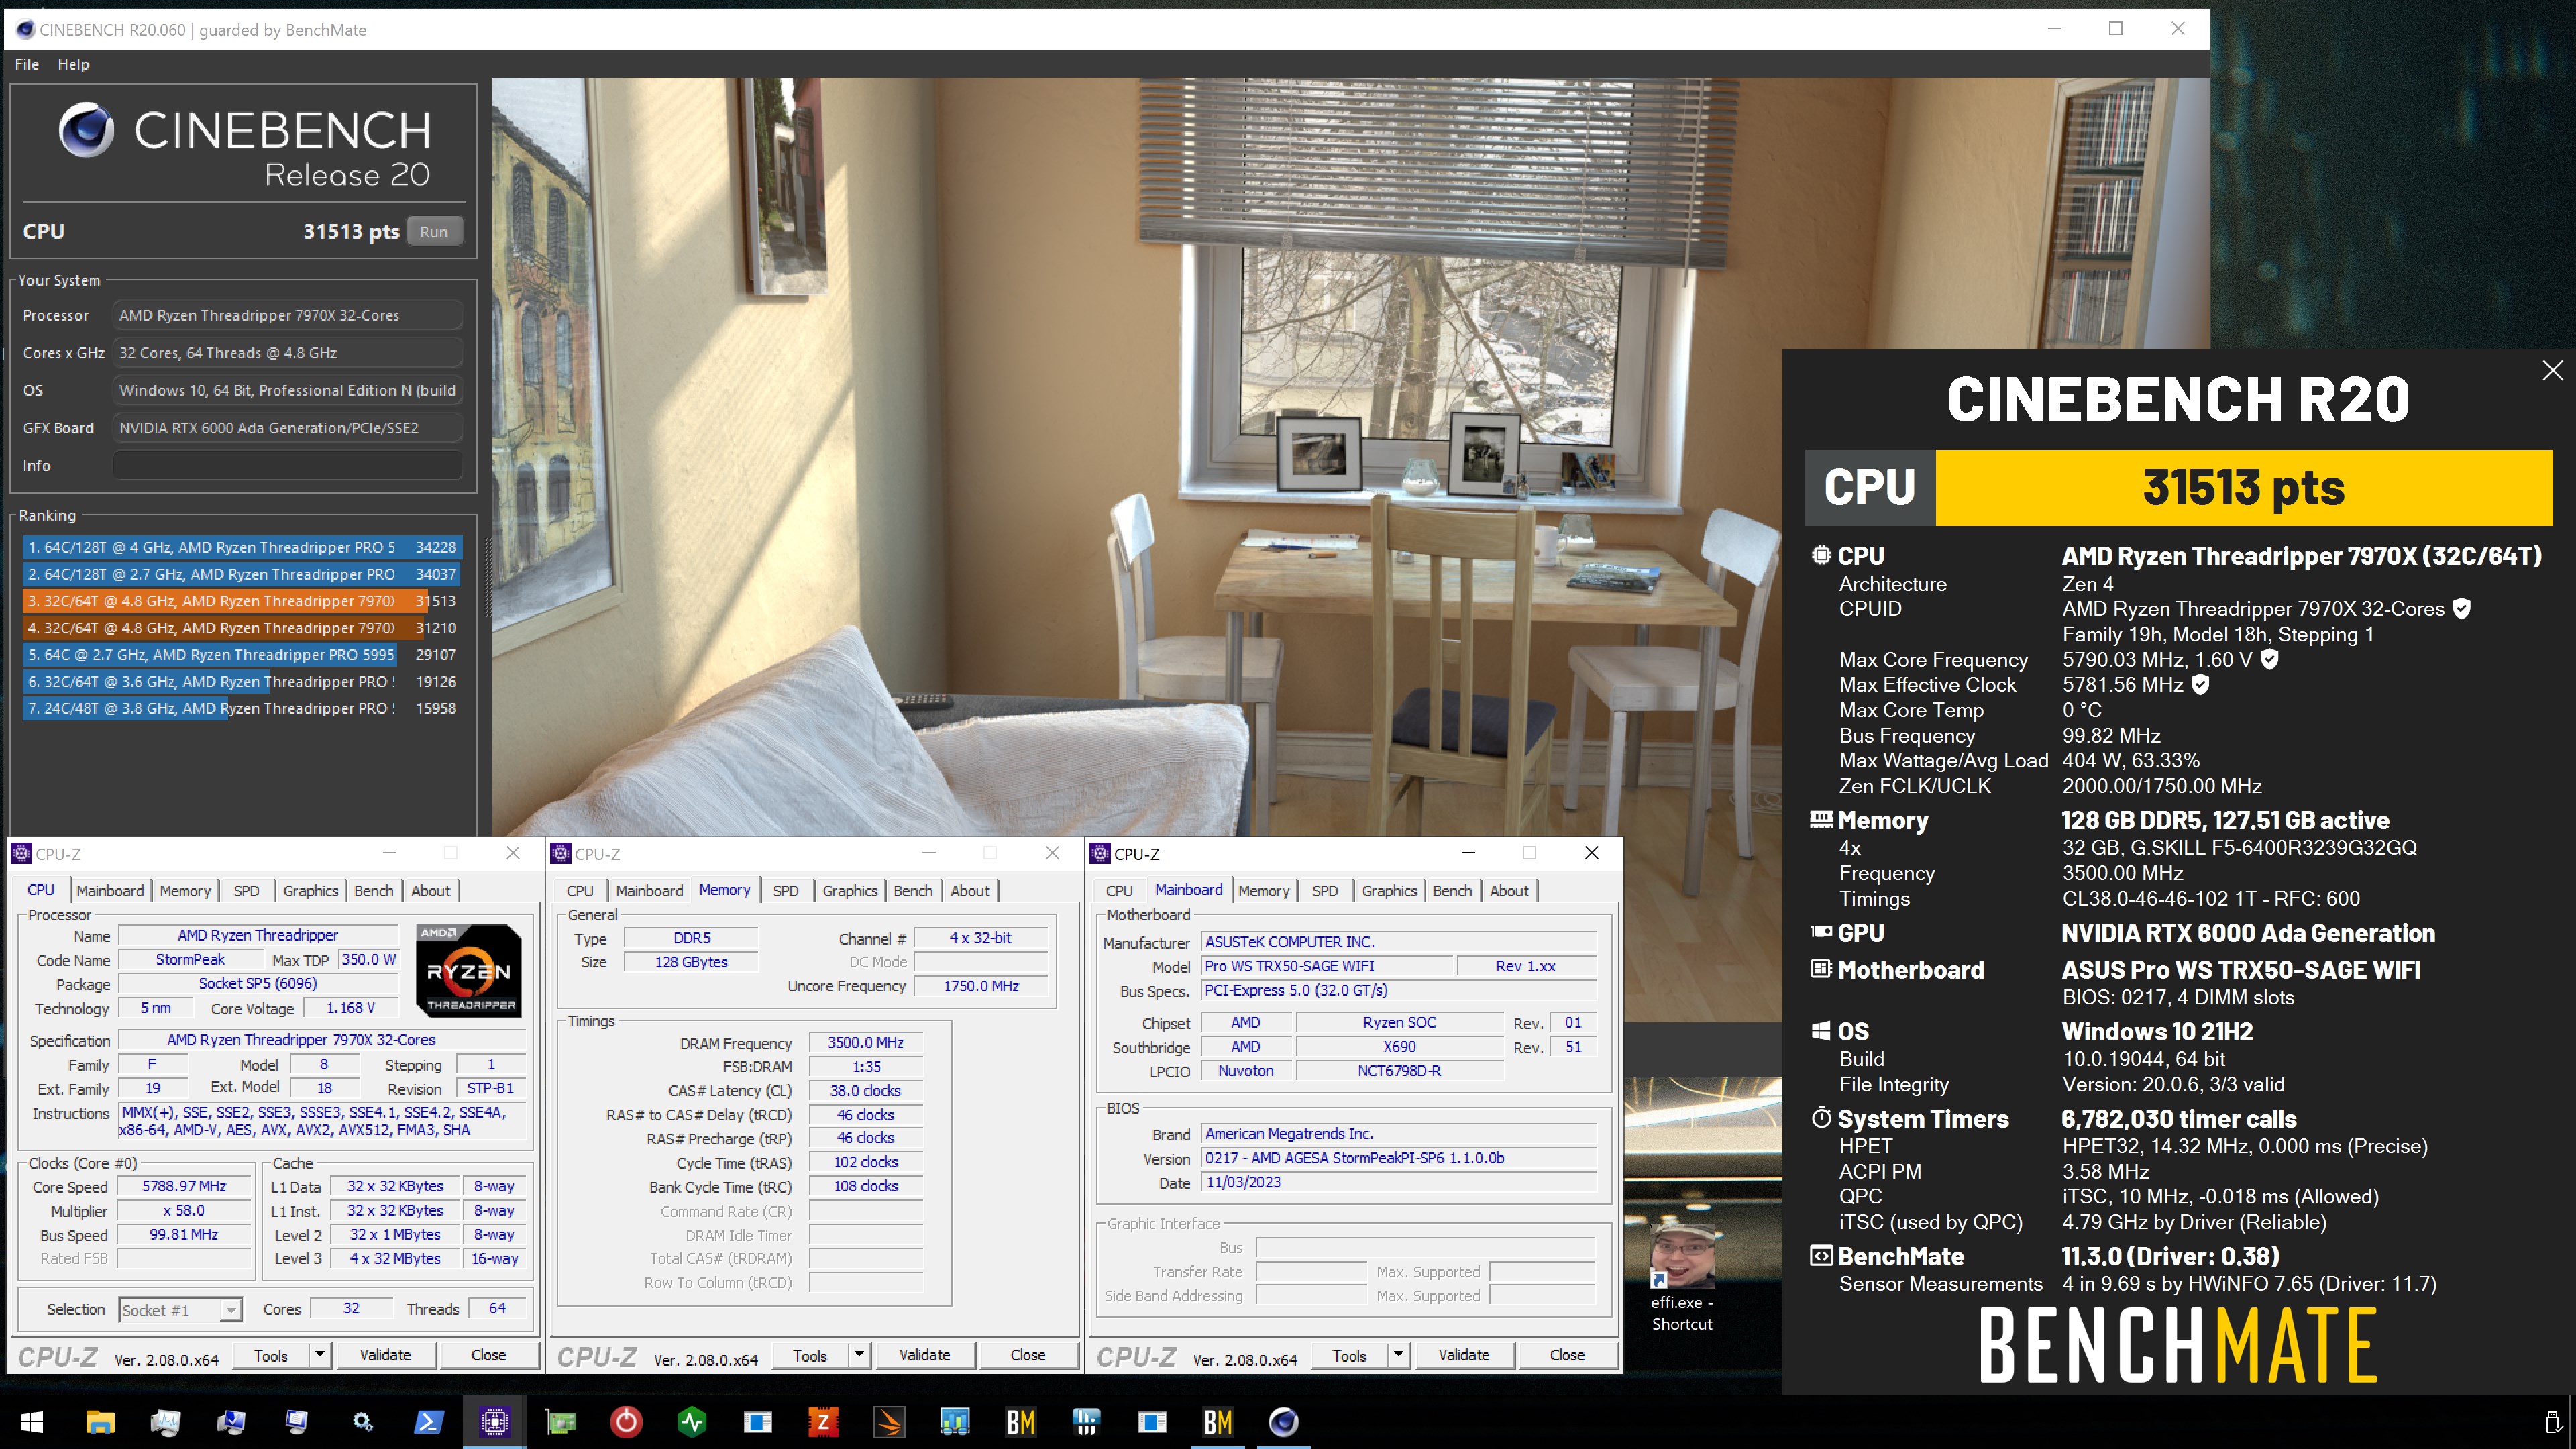Click the BenchMate 31513 pts score bar
This screenshot has height=1449, width=2576.
[x=2243, y=487]
